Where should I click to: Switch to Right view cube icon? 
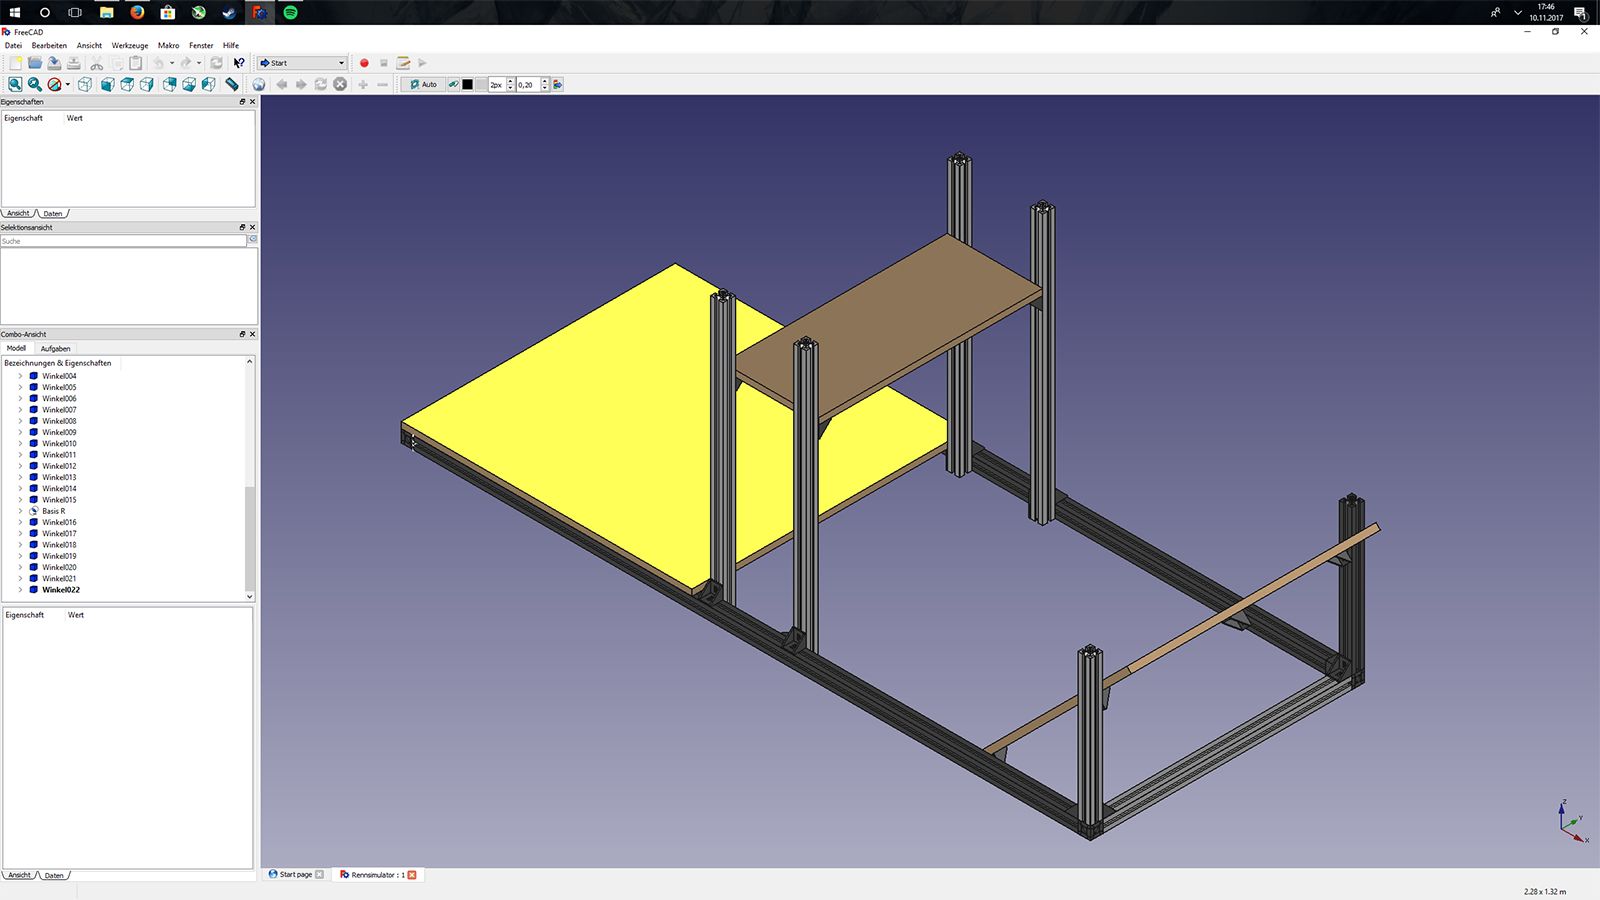147,85
